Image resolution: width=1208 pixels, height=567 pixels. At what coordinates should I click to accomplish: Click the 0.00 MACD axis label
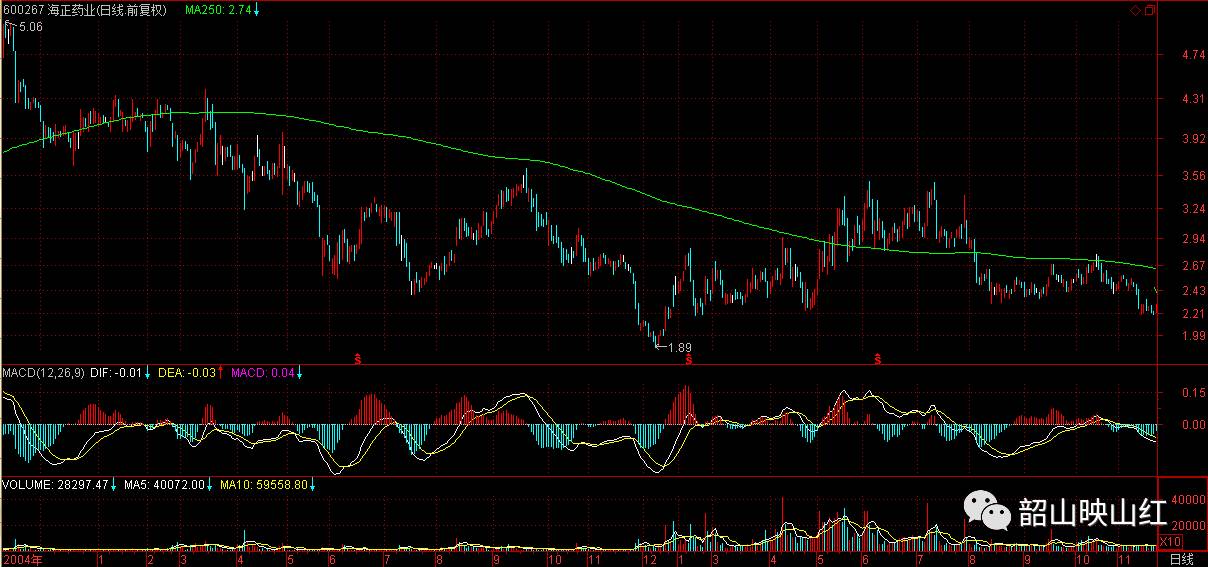pyautogui.click(x=1192, y=425)
